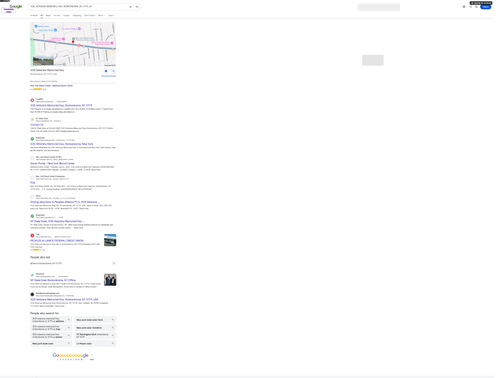
Task: Select the All results tab
Action: tap(42, 15)
